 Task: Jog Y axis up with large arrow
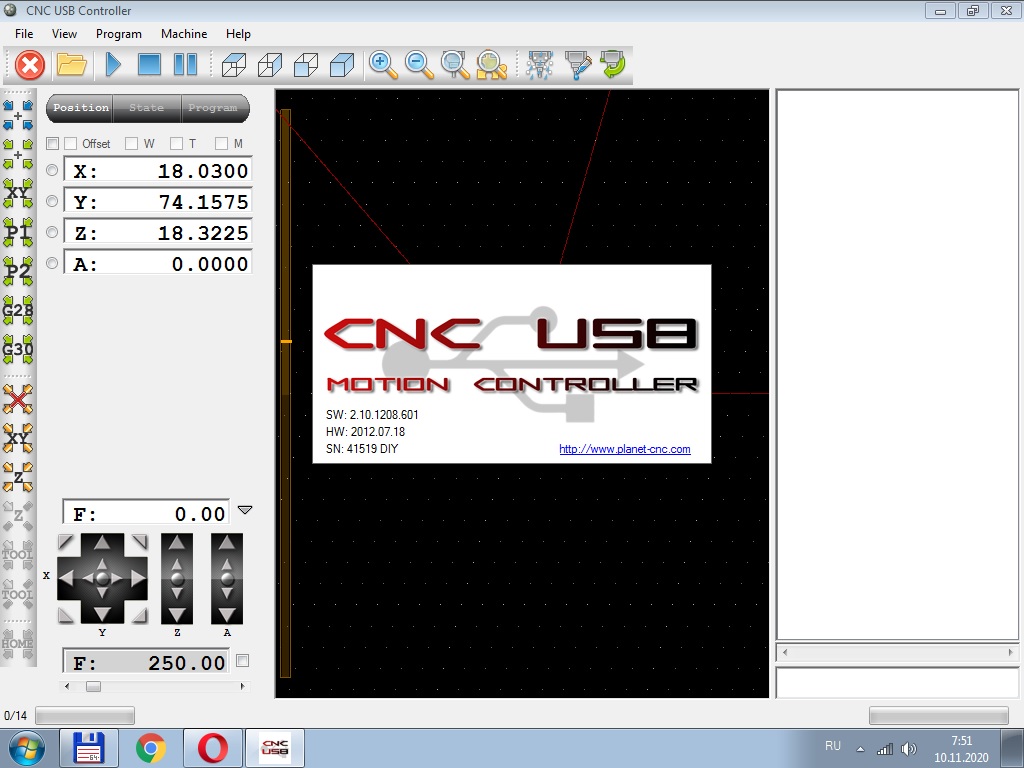pyautogui.click(x=102, y=543)
